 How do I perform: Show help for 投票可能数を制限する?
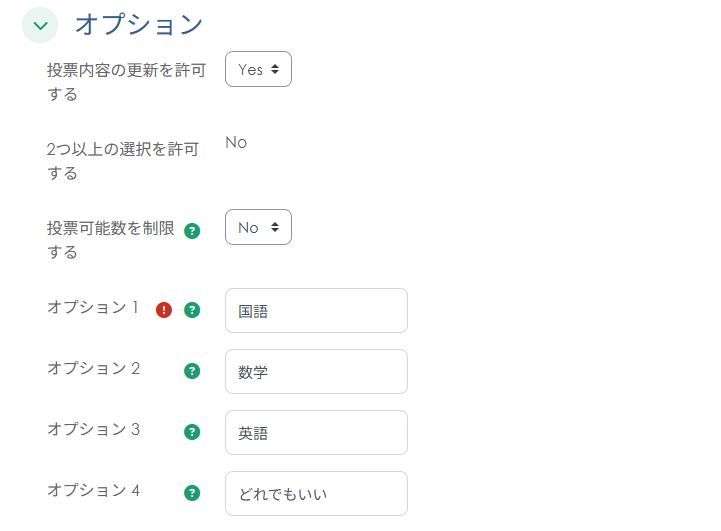coord(192,231)
